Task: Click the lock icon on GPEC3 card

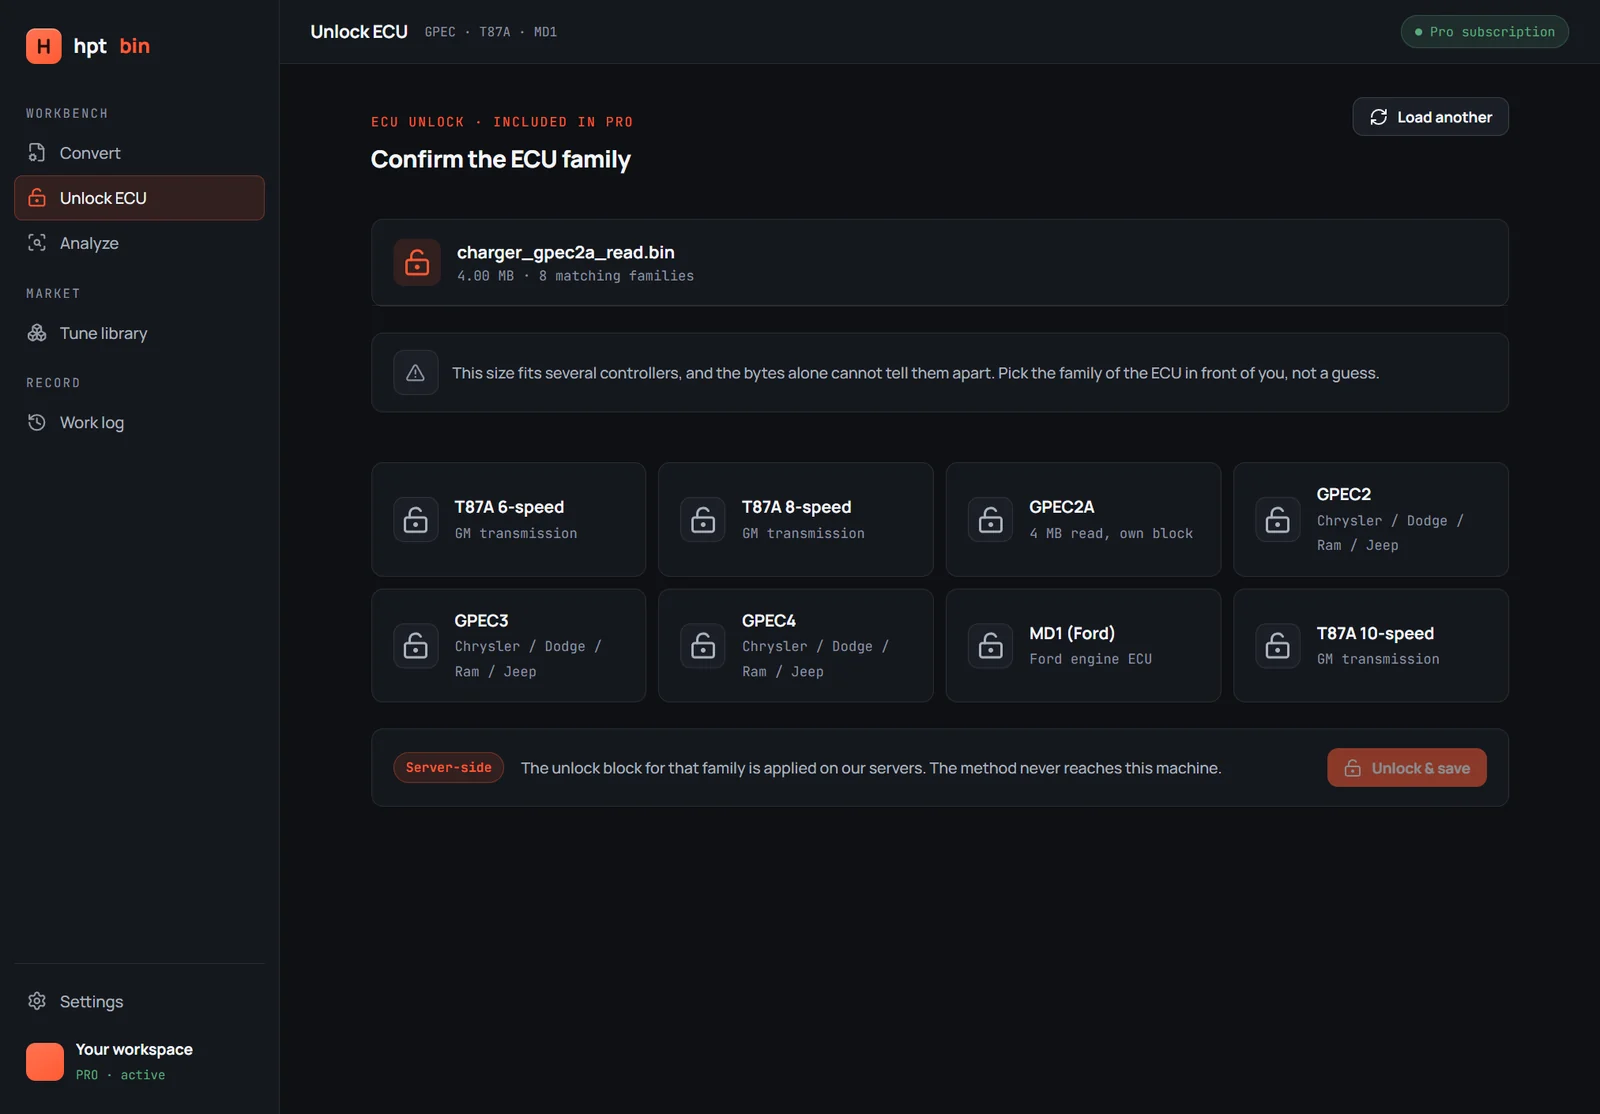Action: [416, 646]
